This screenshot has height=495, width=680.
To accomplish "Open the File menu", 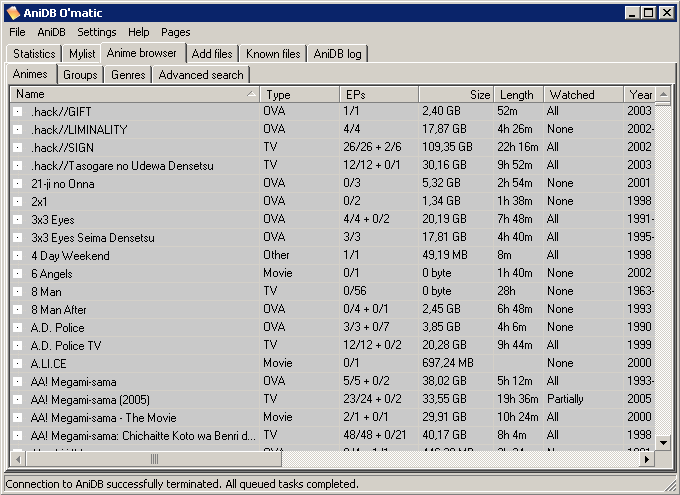I will coord(17,32).
